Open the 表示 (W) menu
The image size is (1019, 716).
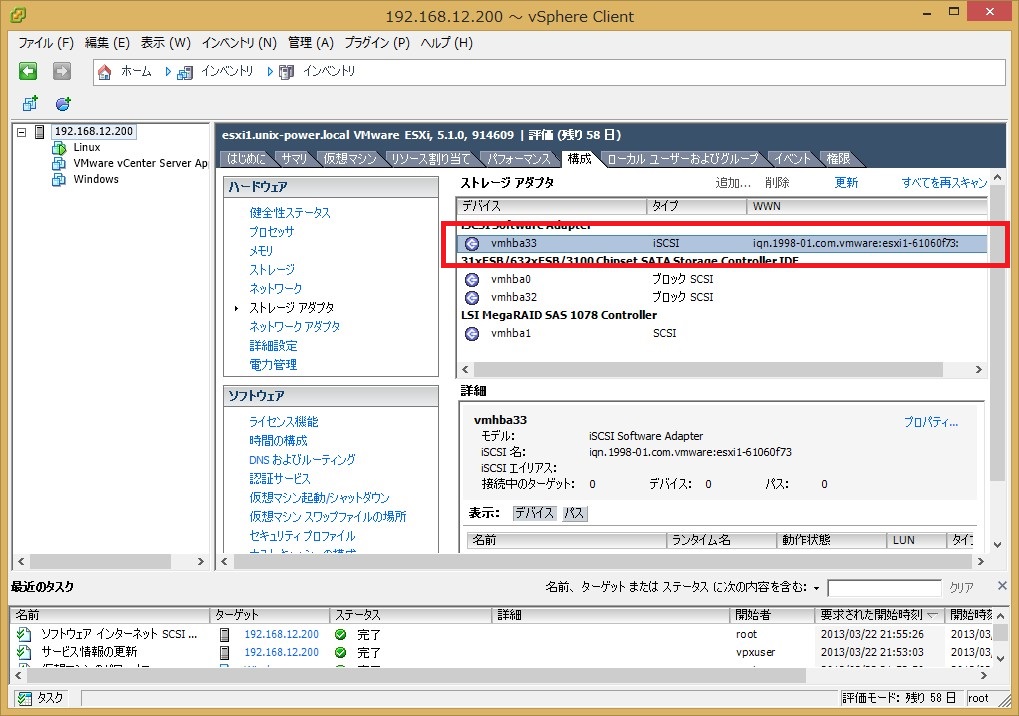(166, 43)
